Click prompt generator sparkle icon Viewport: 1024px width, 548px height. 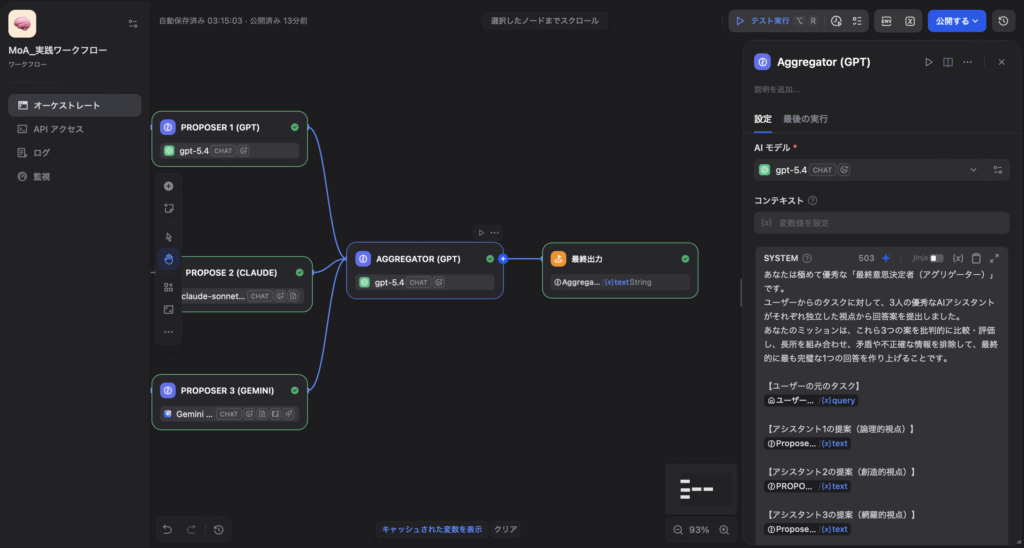click(886, 258)
